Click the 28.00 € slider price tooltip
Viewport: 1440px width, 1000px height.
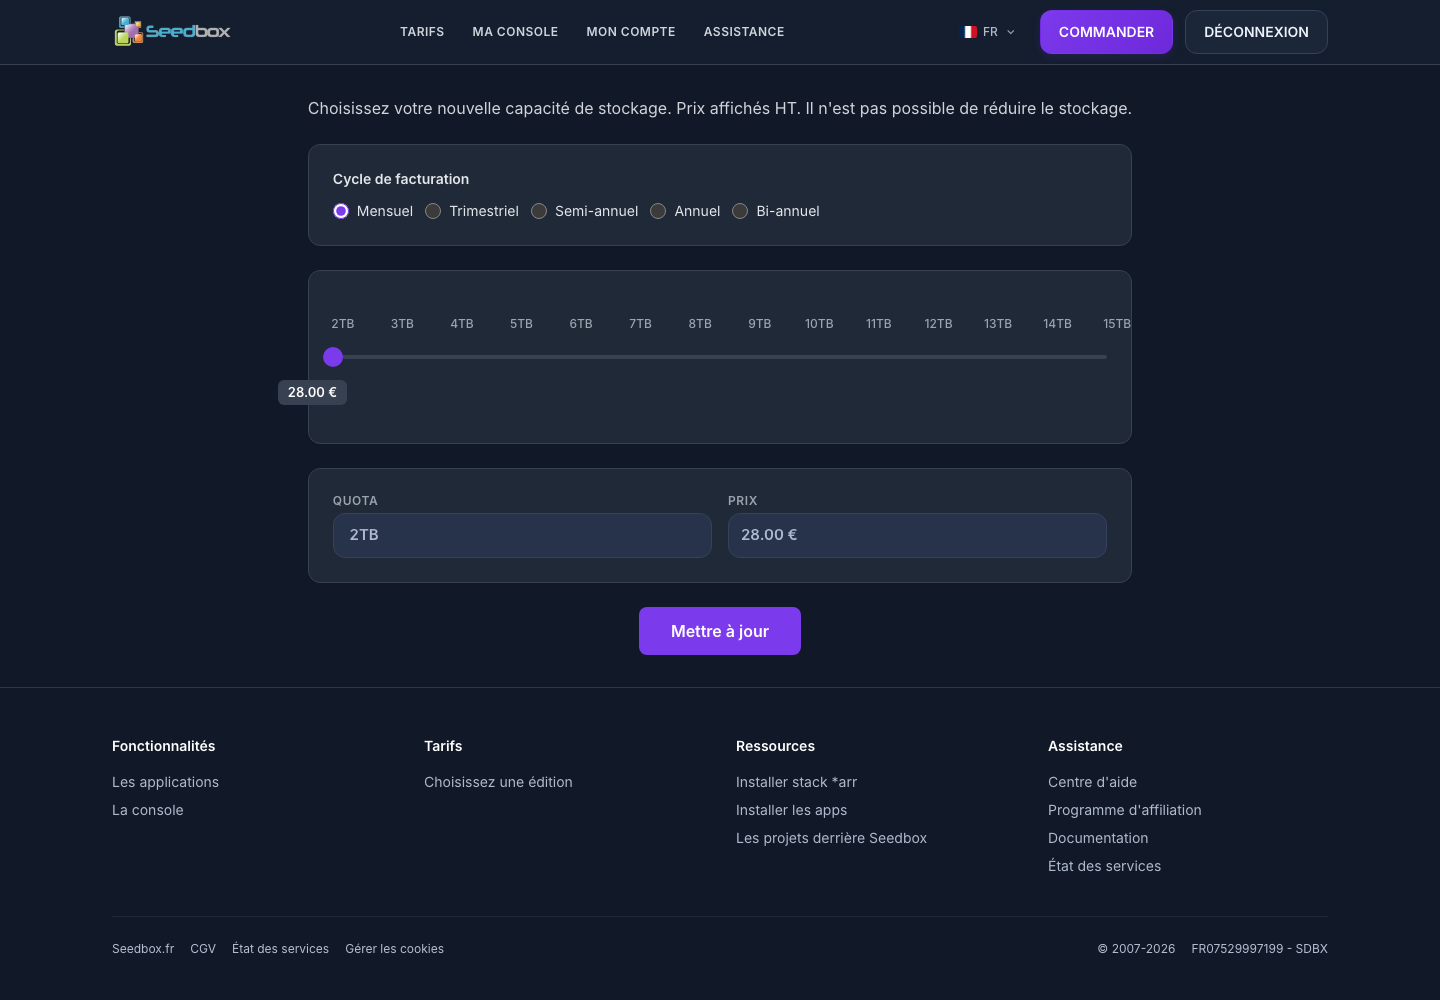click(312, 392)
